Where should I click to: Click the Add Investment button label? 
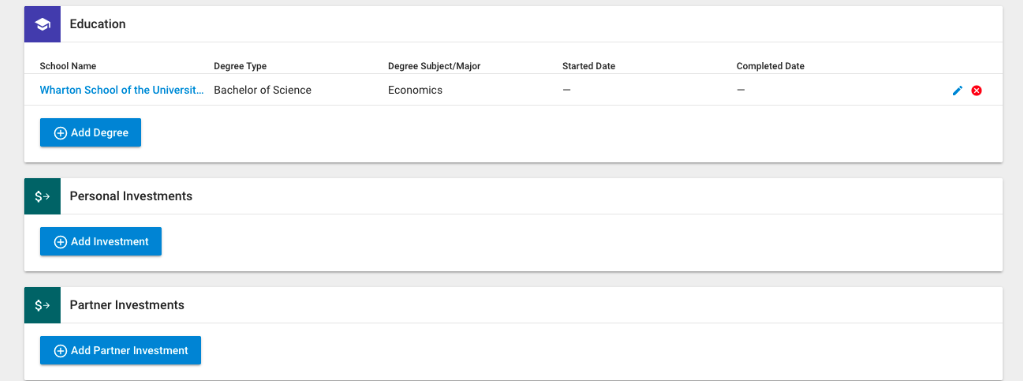[110, 242]
